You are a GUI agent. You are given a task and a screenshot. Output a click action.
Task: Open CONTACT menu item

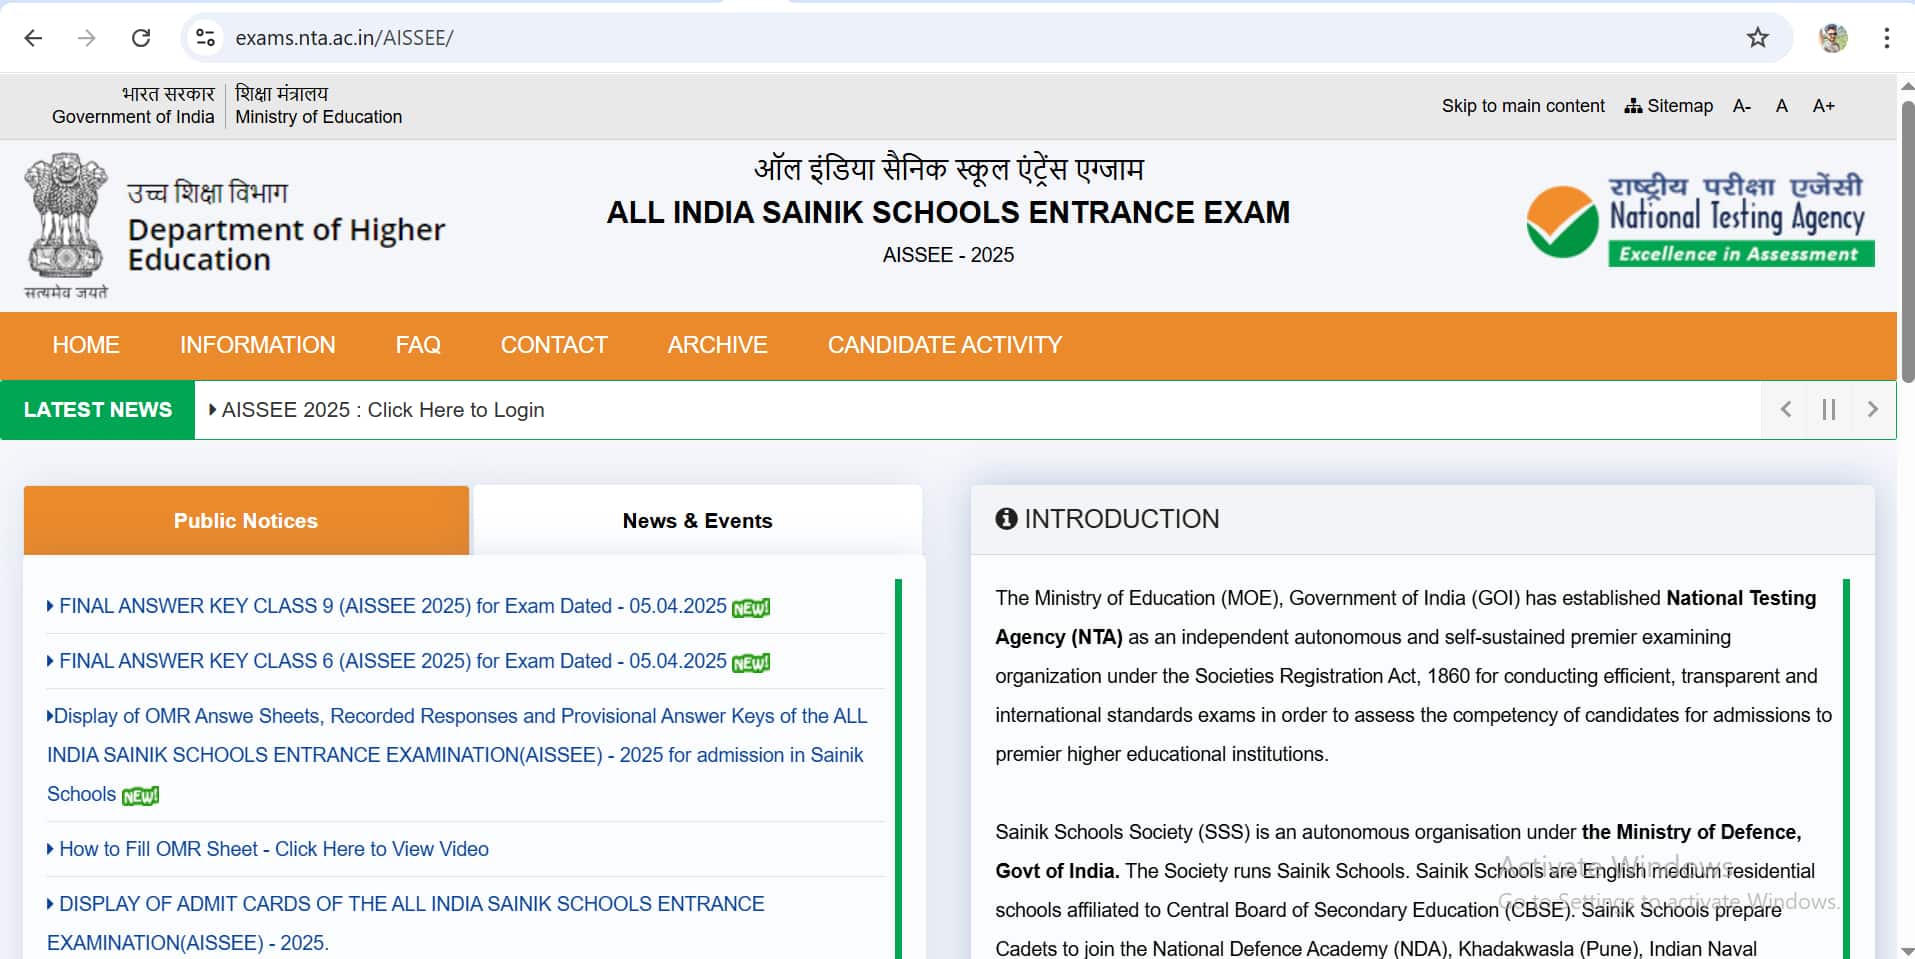coord(554,345)
